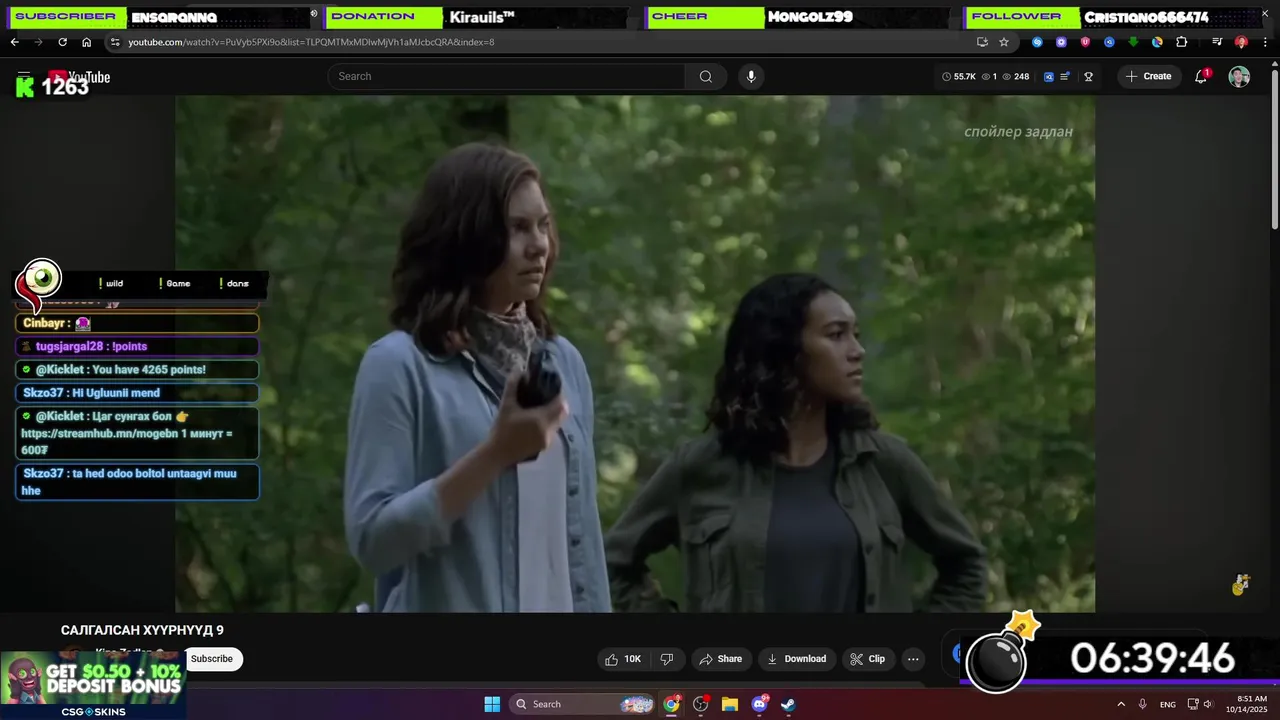Viewport: 1280px width, 720px height.
Task: Open YouTube notifications bell
Action: (1201, 77)
